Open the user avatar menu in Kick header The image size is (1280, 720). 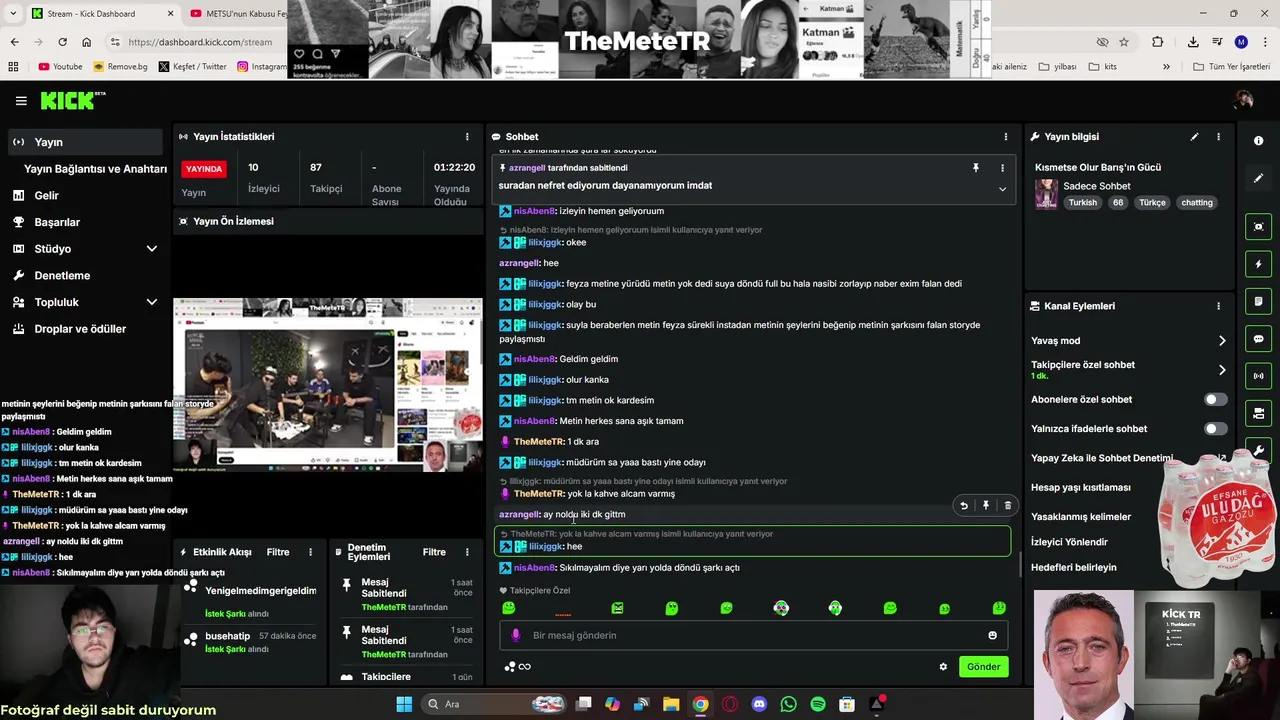(x=1244, y=100)
